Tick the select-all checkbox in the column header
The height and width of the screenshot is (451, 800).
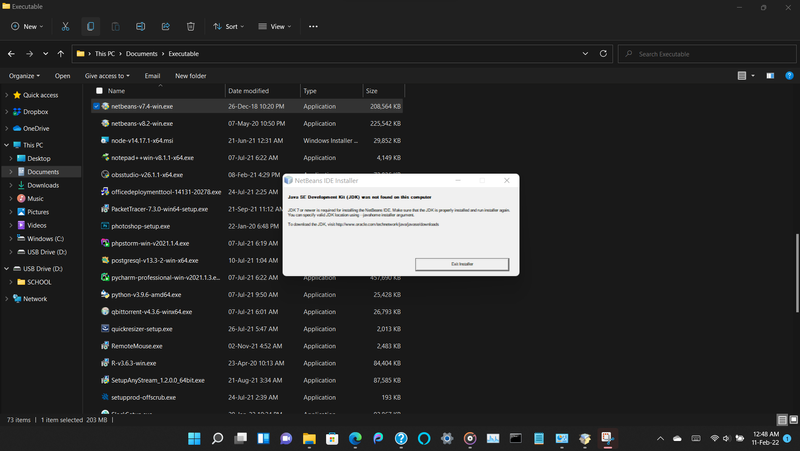pos(98,91)
